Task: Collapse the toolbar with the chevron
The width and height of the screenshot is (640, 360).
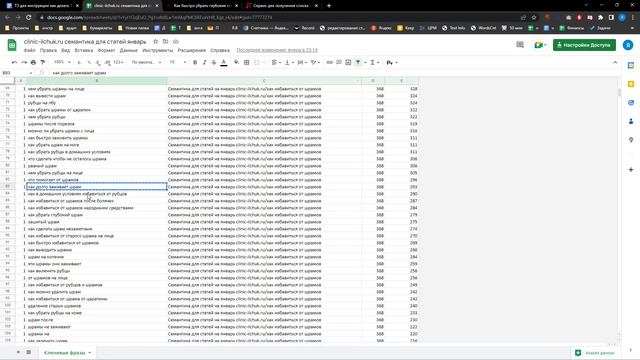Action: 615,62
